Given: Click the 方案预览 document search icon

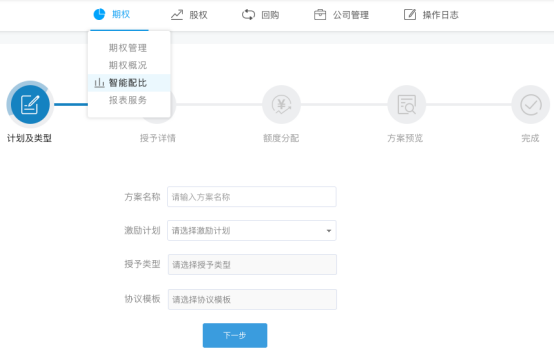Looking at the screenshot, I should (x=407, y=105).
